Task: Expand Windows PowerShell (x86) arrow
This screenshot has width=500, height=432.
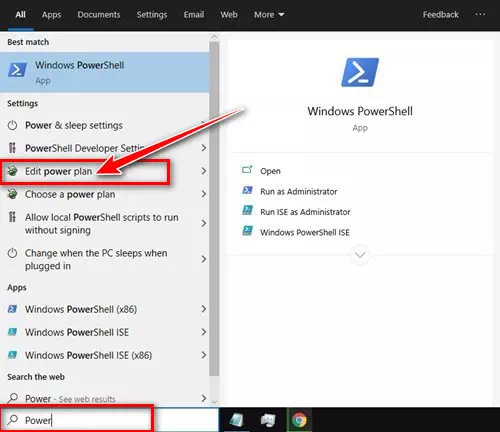Action: (204, 309)
